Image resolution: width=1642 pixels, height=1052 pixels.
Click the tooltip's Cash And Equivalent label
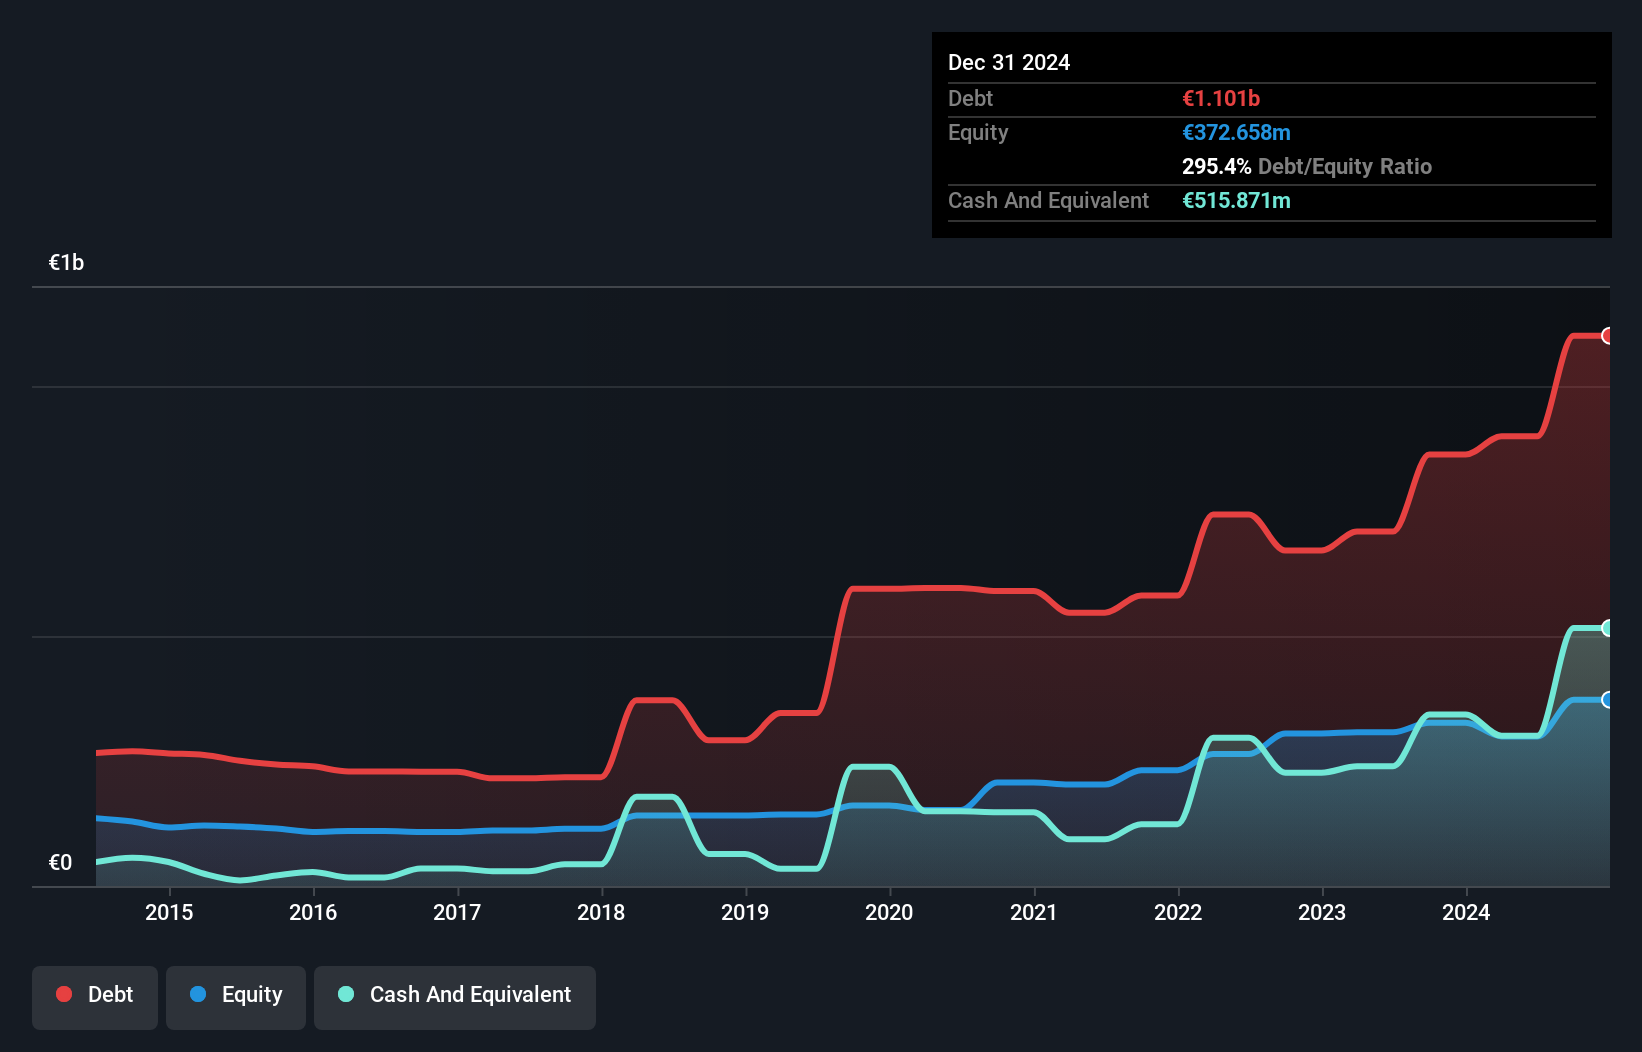click(x=1048, y=200)
